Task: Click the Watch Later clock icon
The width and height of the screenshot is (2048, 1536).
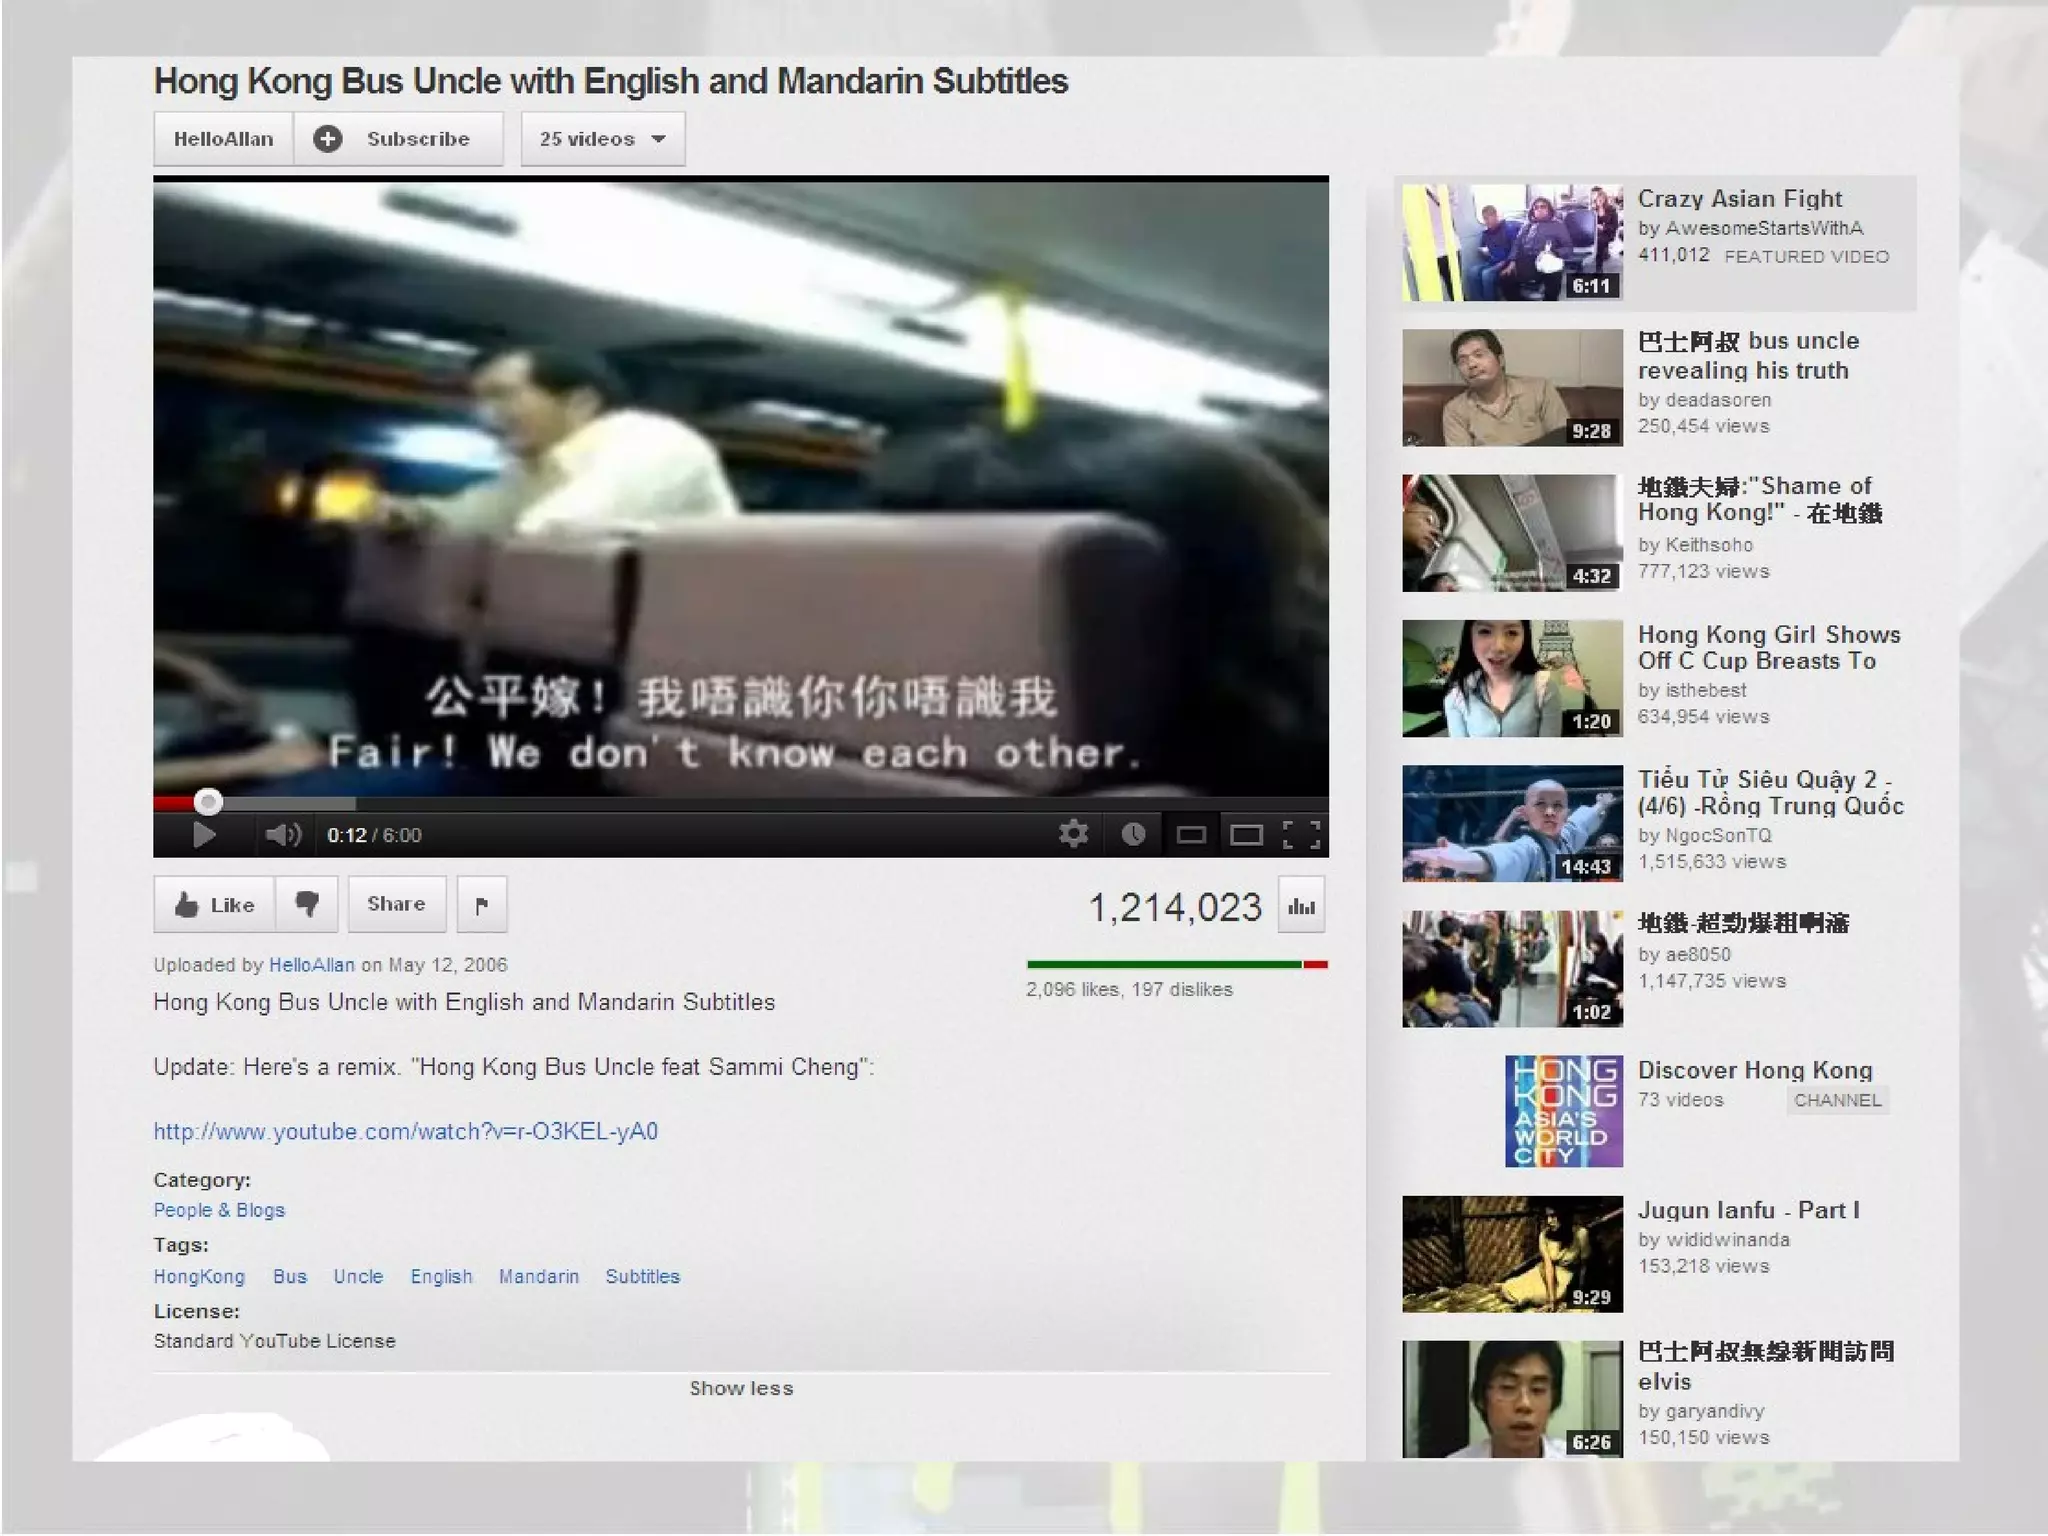Action: [1132, 834]
